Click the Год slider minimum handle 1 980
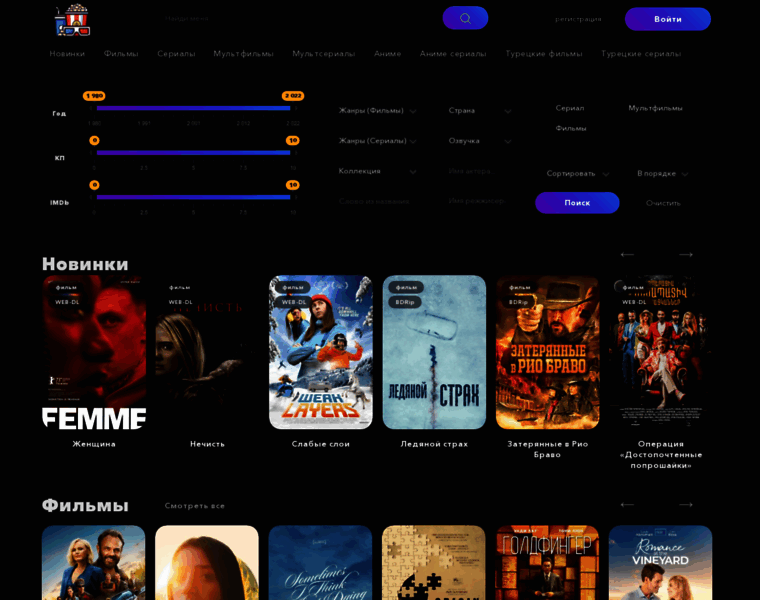The width and height of the screenshot is (760, 600). (94, 96)
